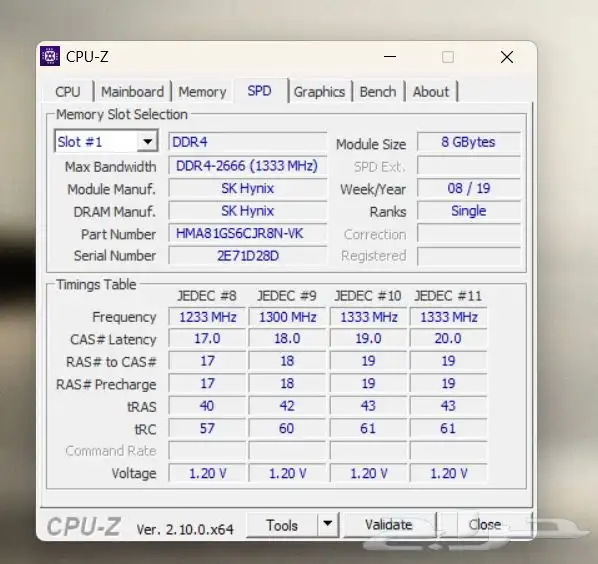Select the SPD tab
Viewport: 598px width, 564px height.
point(259,91)
